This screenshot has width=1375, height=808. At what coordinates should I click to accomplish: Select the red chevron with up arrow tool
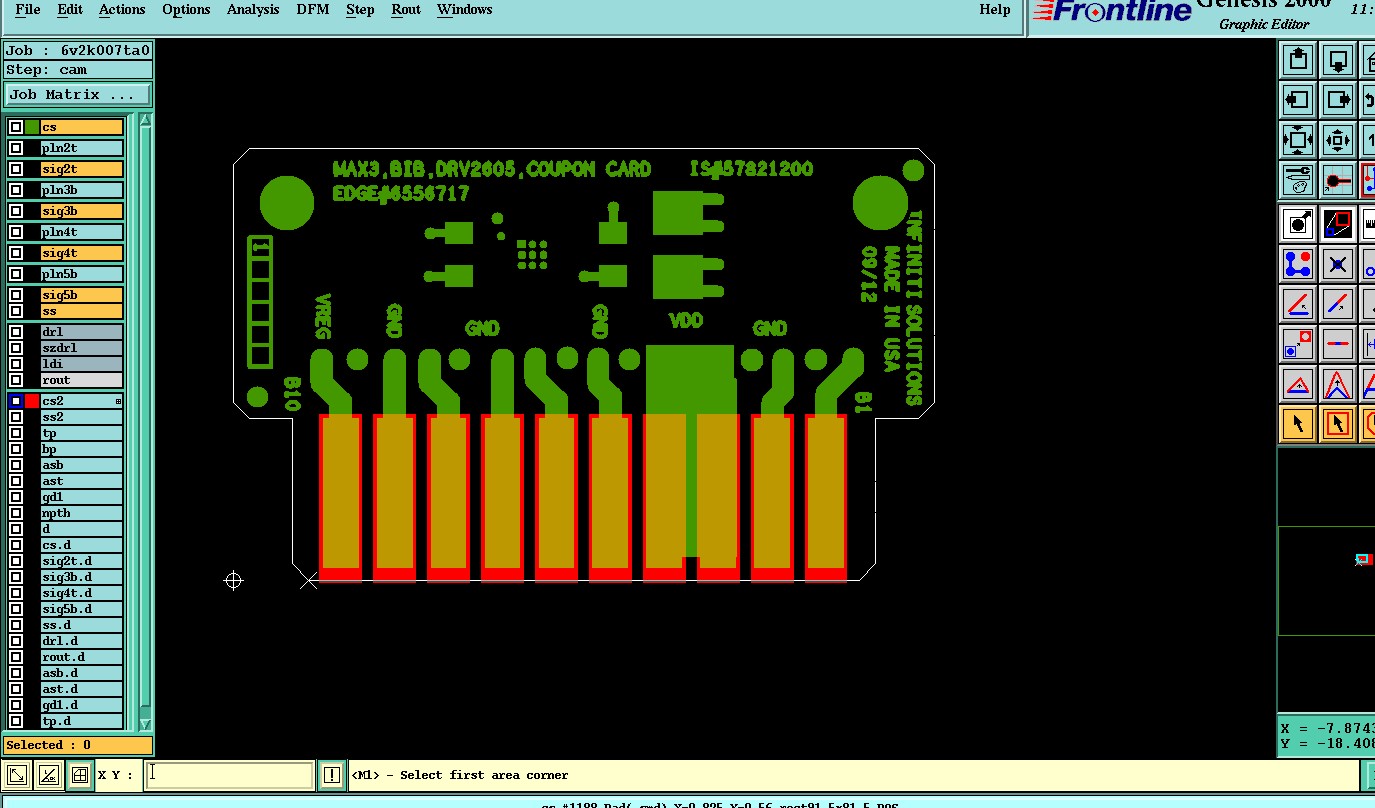[1338, 384]
